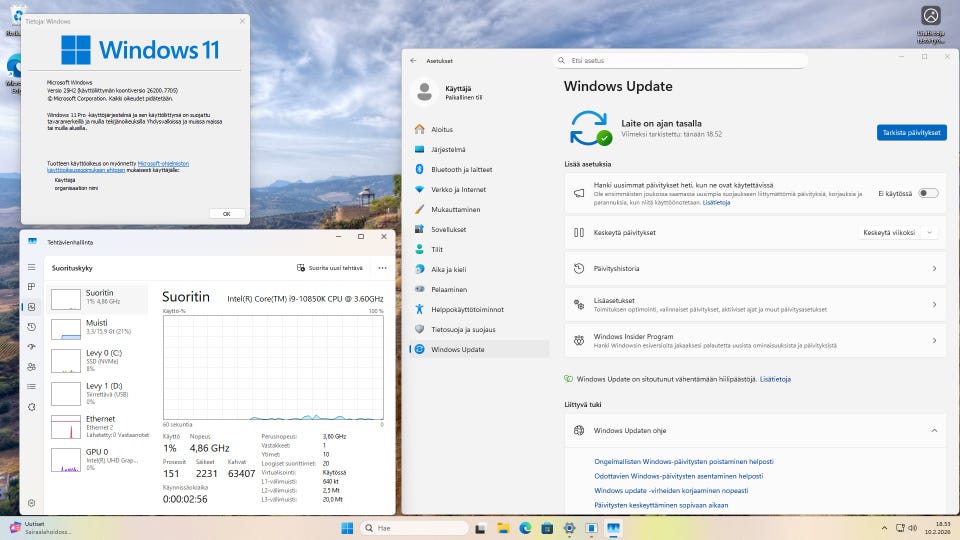Open Lisäasetukset advanced options row
The width and height of the screenshot is (960, 540).
pyautogui.click(x=755, y=304)
